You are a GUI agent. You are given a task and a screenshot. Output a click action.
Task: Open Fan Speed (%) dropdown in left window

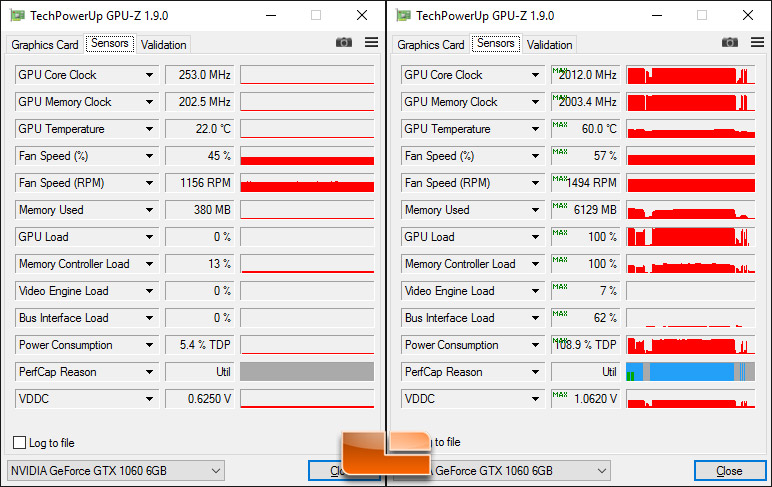click(149, 156)
